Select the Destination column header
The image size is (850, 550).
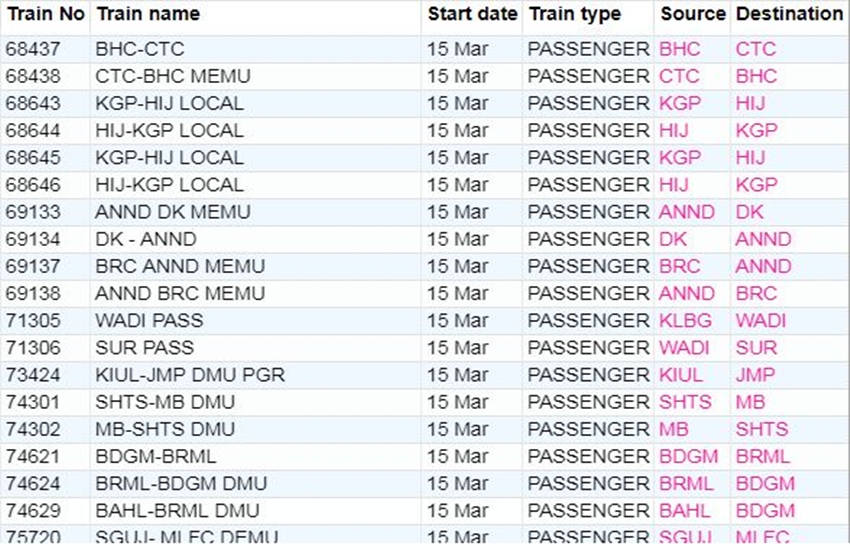(x=789, y=14)
